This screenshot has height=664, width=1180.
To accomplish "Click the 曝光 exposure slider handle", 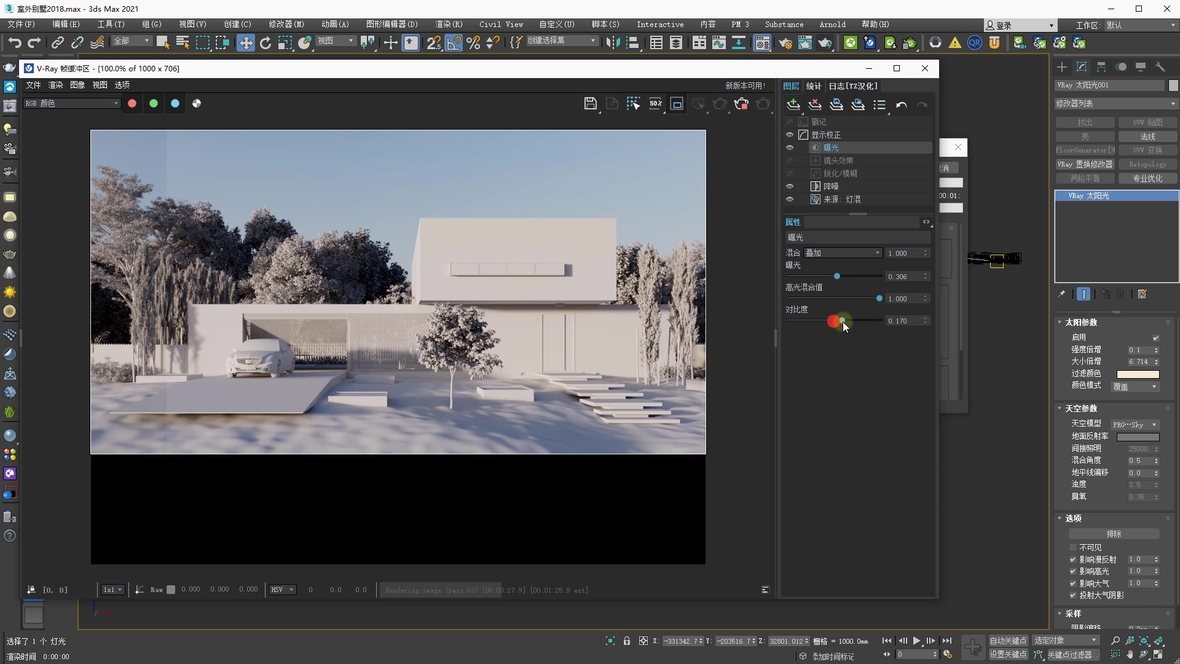I will click(837, 276).
